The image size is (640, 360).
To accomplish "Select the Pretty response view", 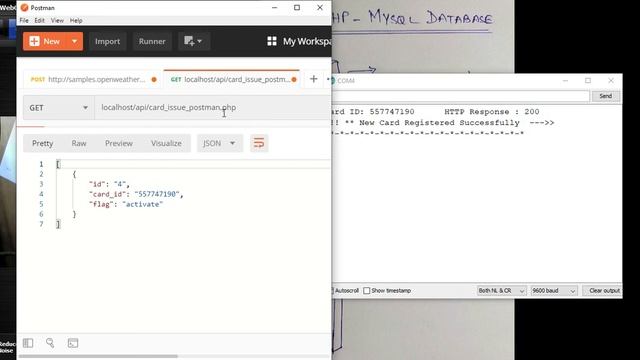I will tap(42, 143).
